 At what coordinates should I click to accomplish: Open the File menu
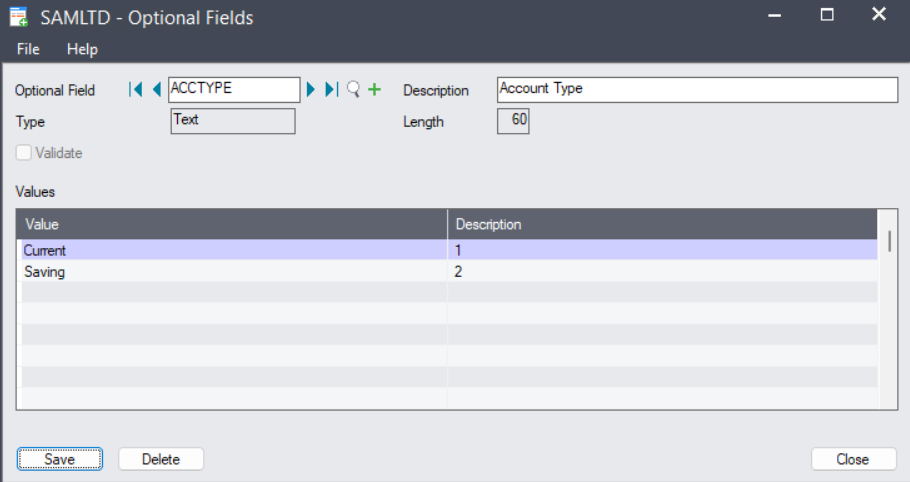coord(28,49)
